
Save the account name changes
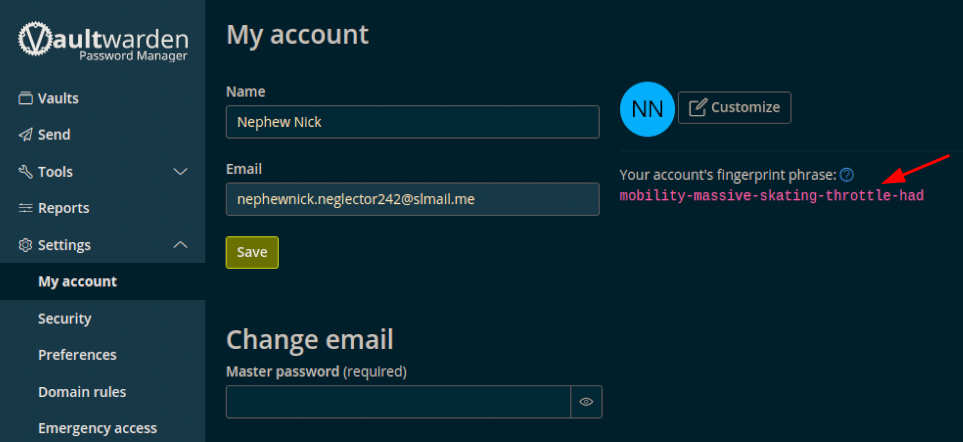pos(252,252)
